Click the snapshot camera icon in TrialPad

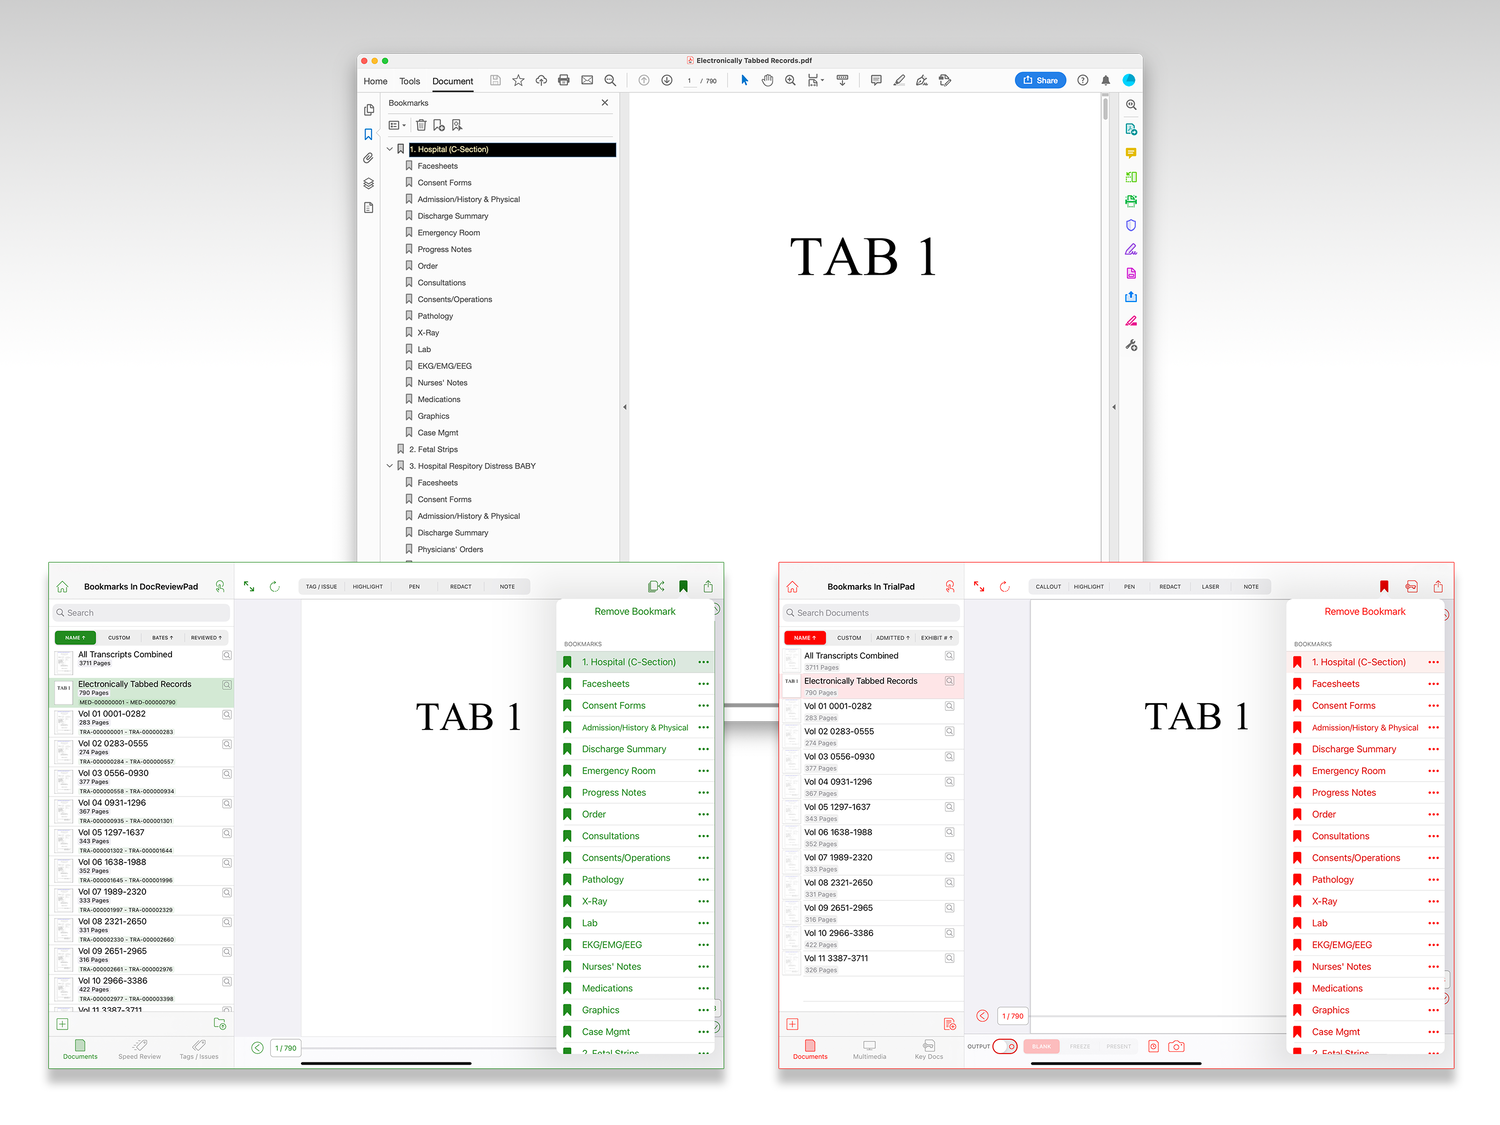(1176, 1046)
